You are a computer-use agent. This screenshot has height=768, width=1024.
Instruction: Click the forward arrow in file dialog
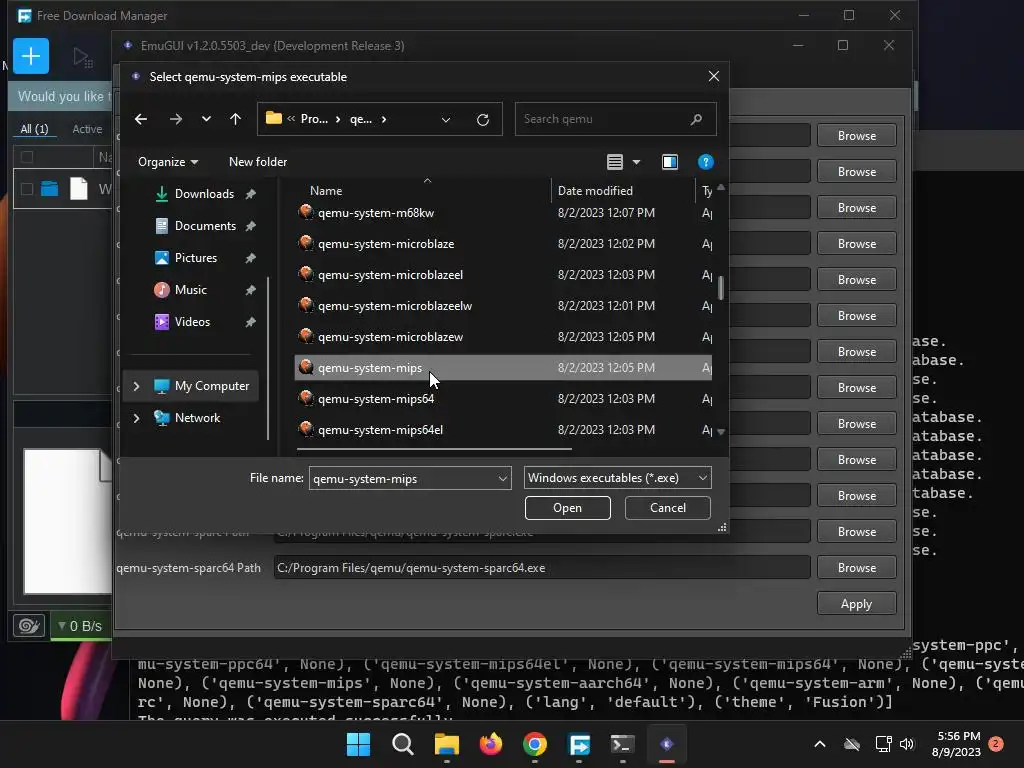click(x=176, y=119)
